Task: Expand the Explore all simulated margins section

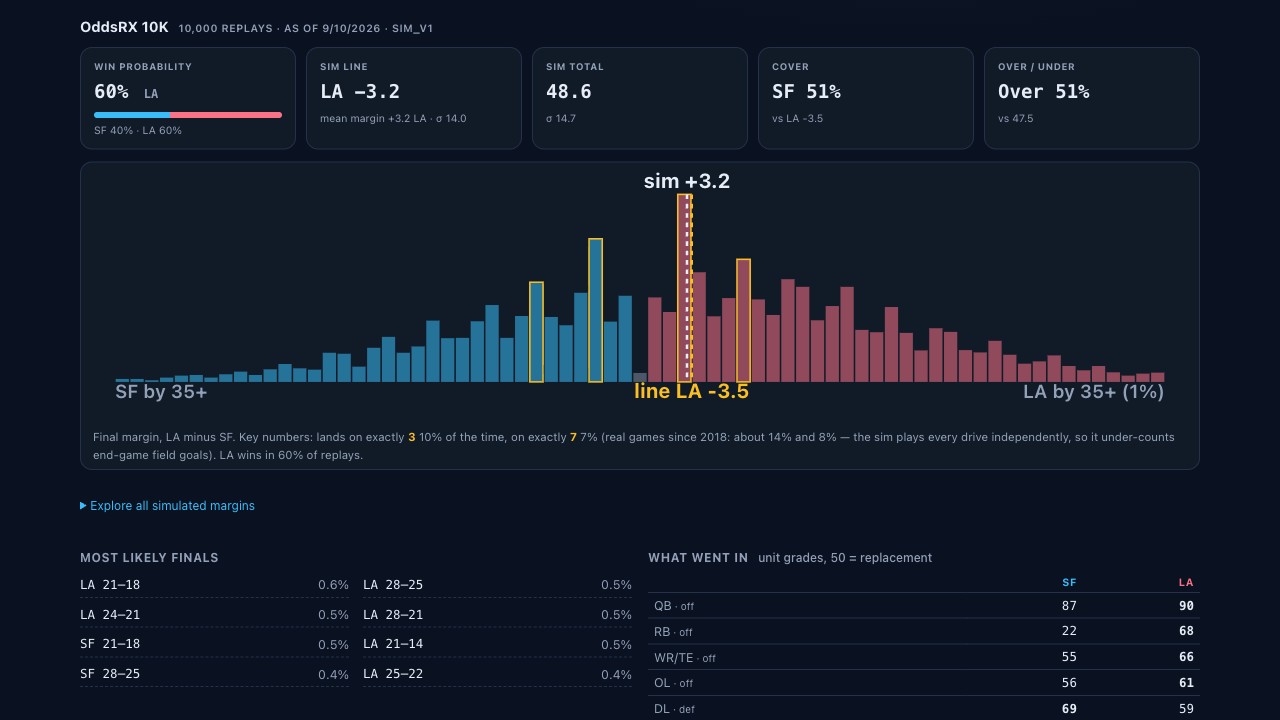Action: pos(168,506)
